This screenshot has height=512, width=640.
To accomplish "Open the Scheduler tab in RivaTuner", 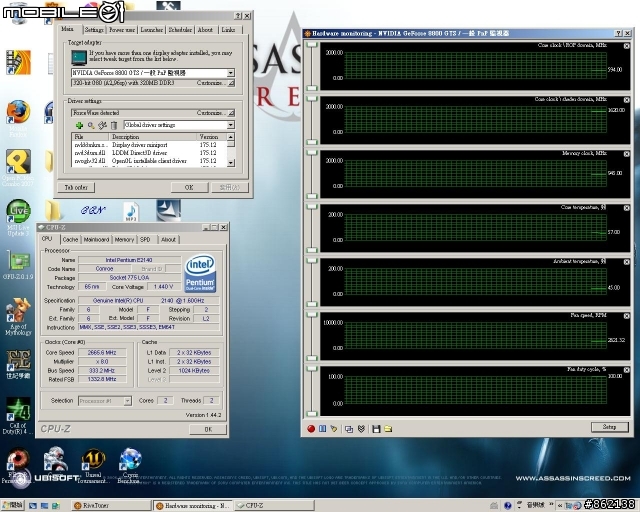I will pyautogui.click(x=180, y=30).
